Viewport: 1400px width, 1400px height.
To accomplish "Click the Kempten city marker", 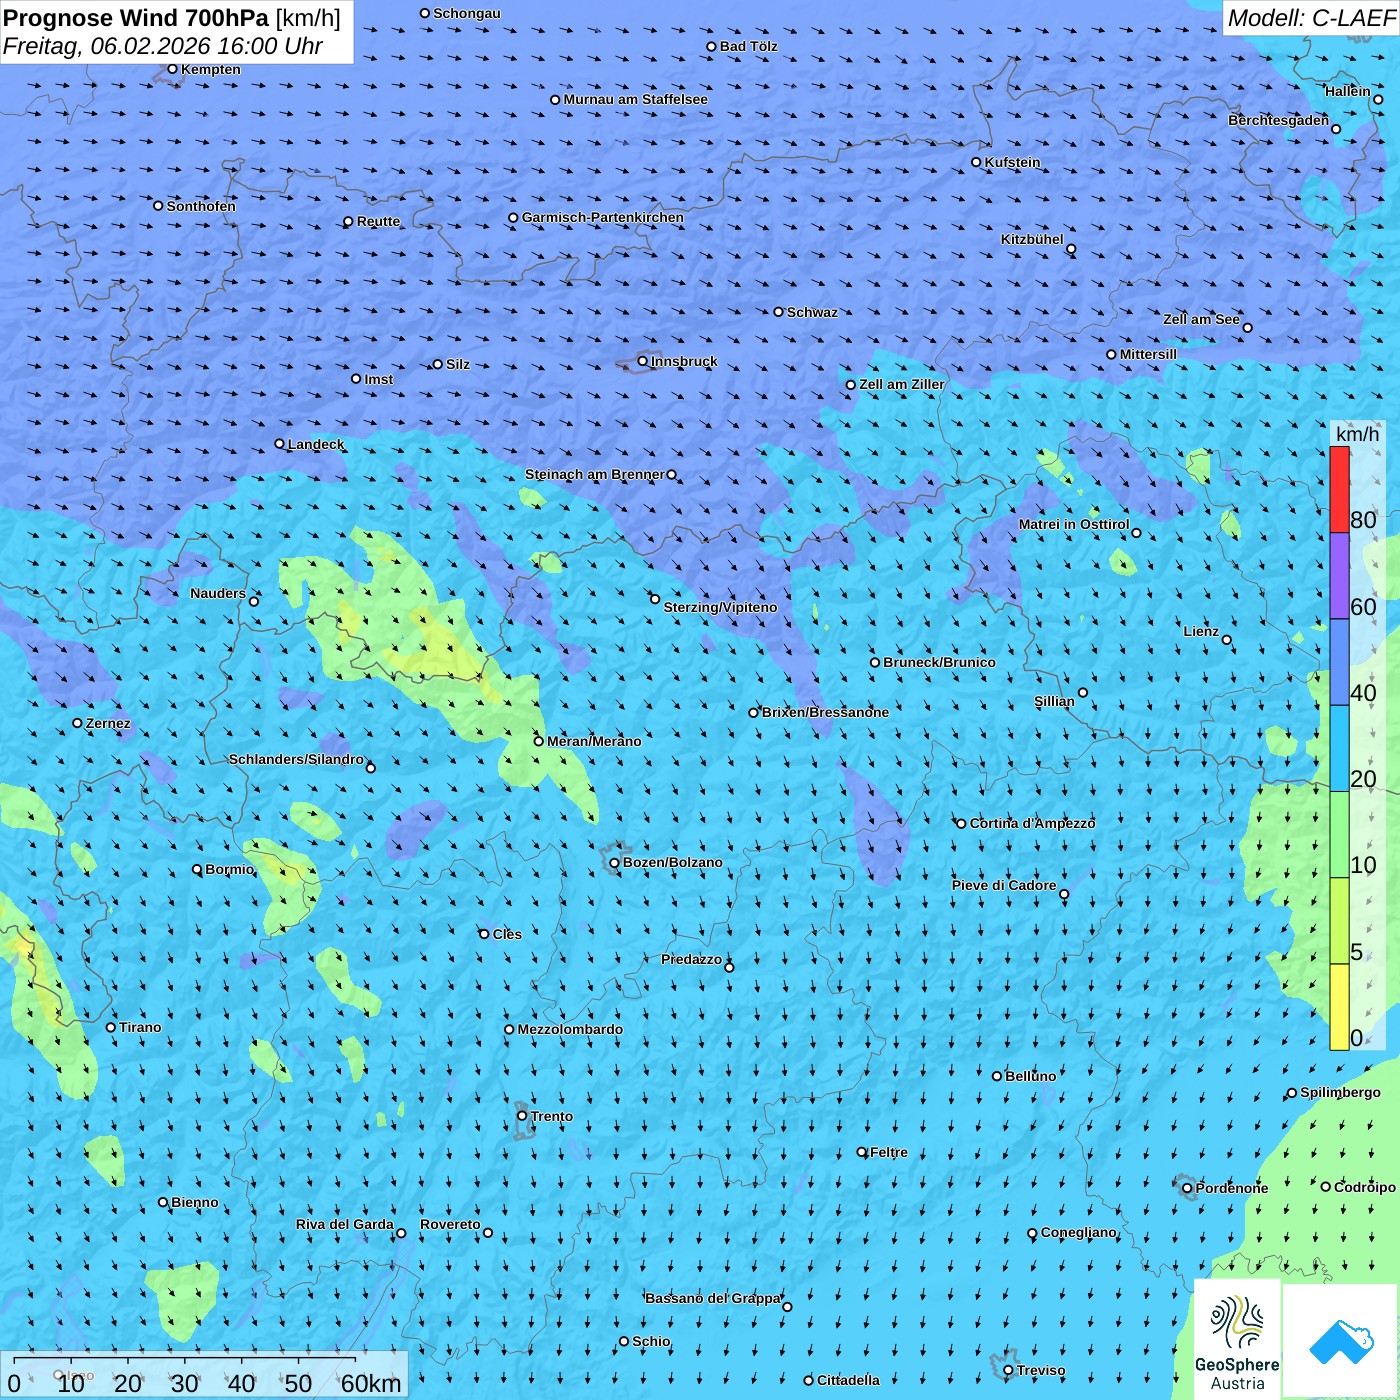I will pos(172,69).
